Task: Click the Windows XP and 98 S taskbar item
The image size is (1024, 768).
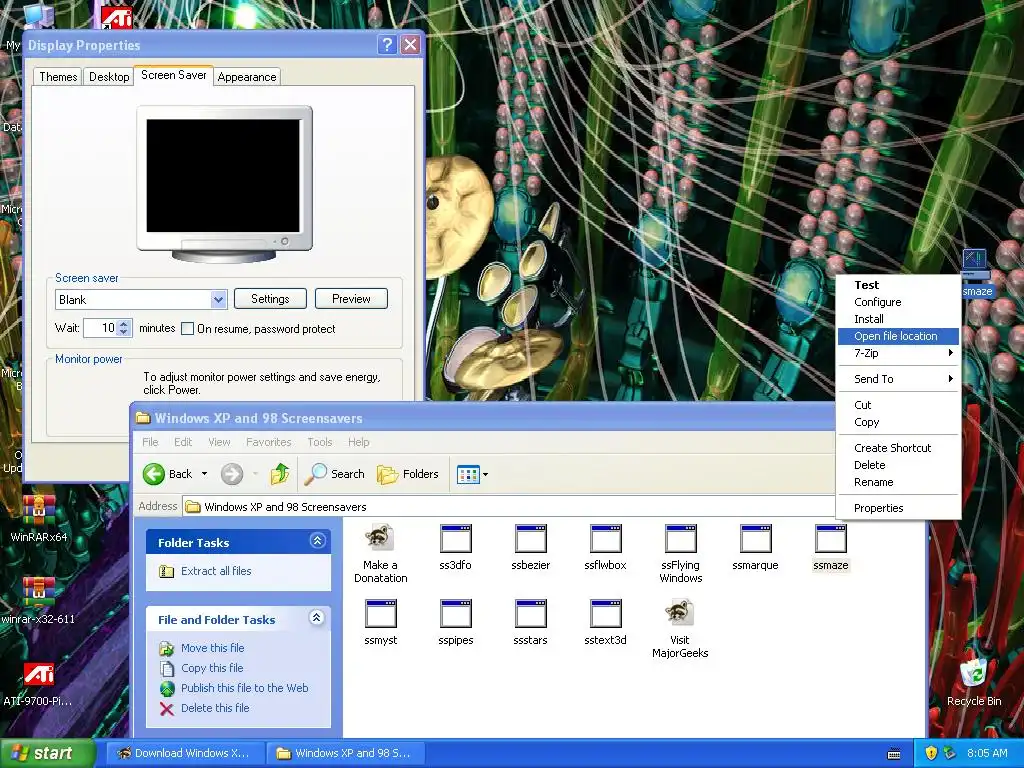Action: click(346, 753)
